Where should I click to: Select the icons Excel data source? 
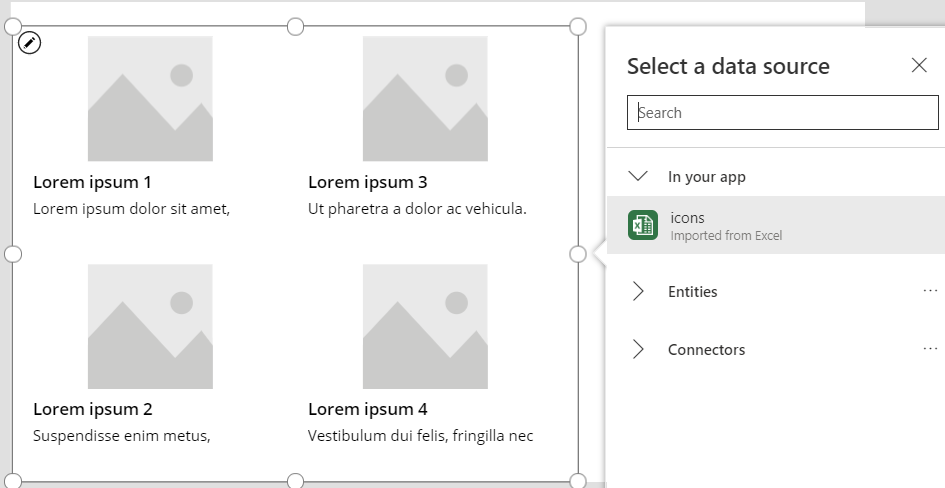point(776,225)
